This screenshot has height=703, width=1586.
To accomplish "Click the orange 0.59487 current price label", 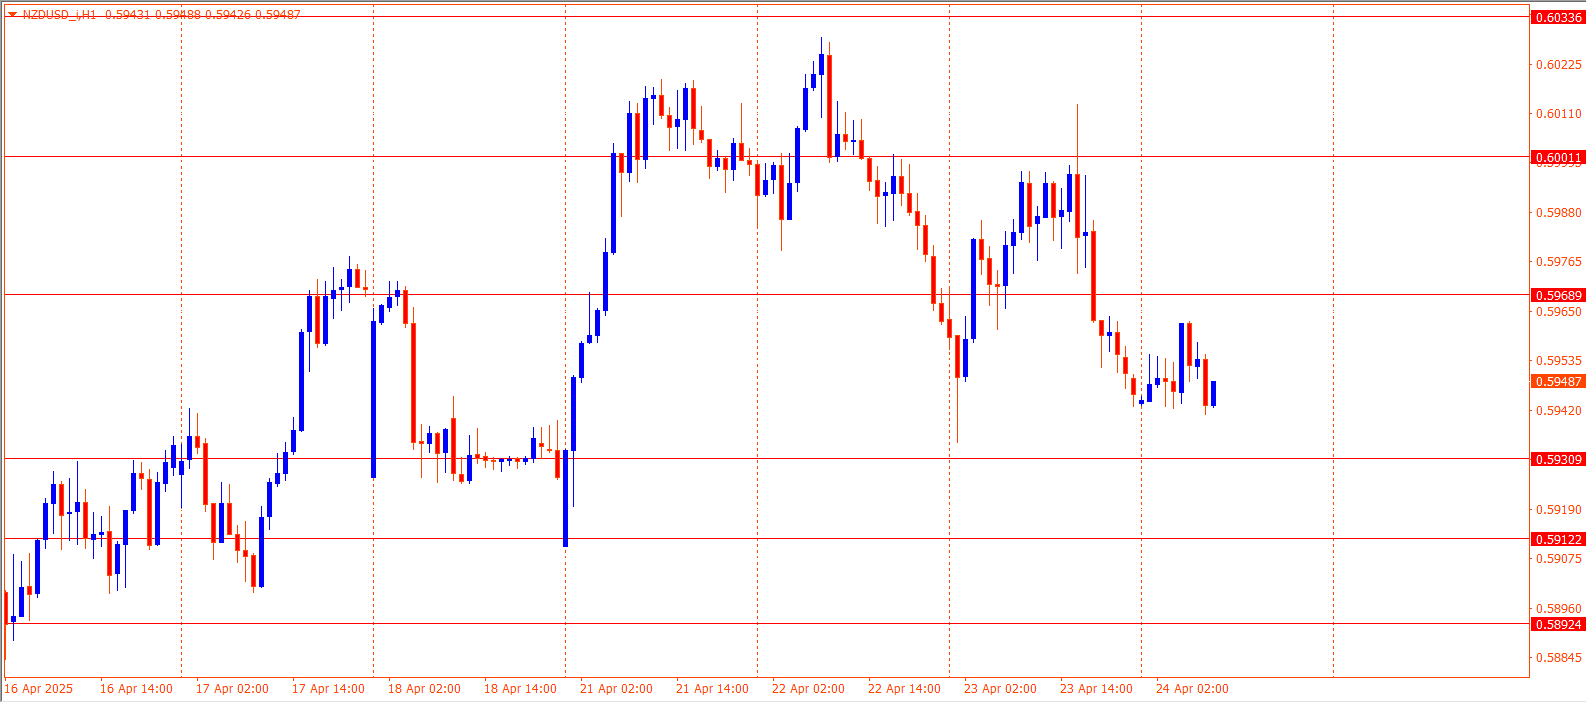I will [x=1558, y=381].
